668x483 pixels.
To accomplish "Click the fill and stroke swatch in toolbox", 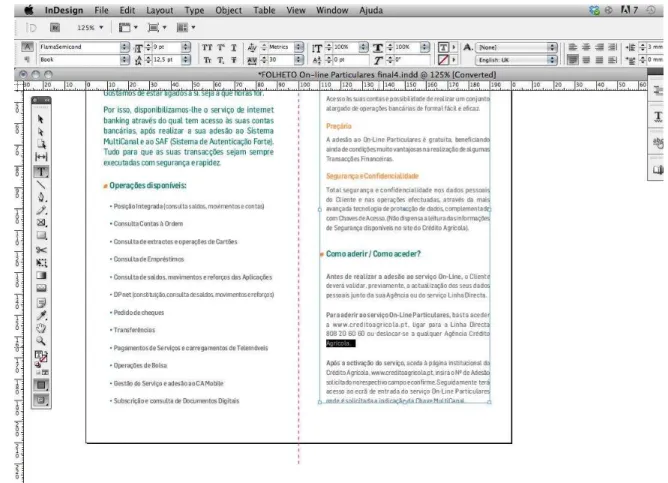I will coord(41,356).
